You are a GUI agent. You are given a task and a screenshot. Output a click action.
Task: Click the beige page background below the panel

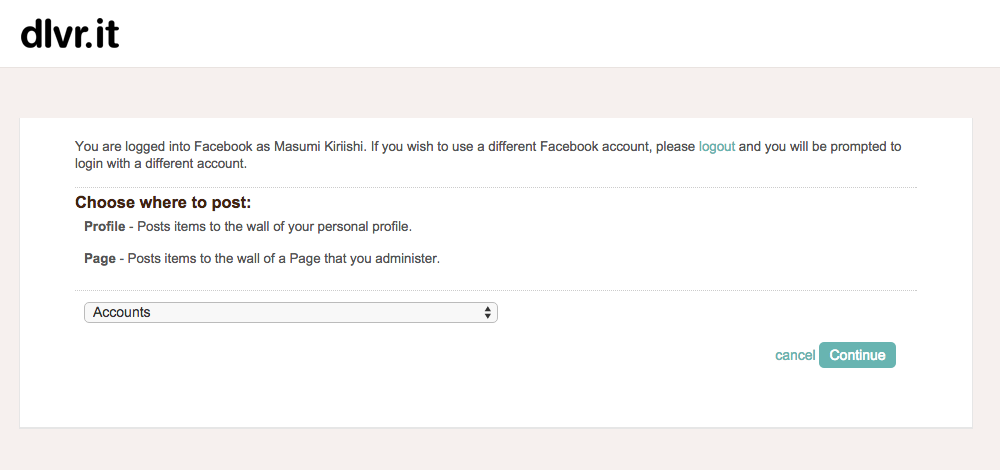coord(500,450)
